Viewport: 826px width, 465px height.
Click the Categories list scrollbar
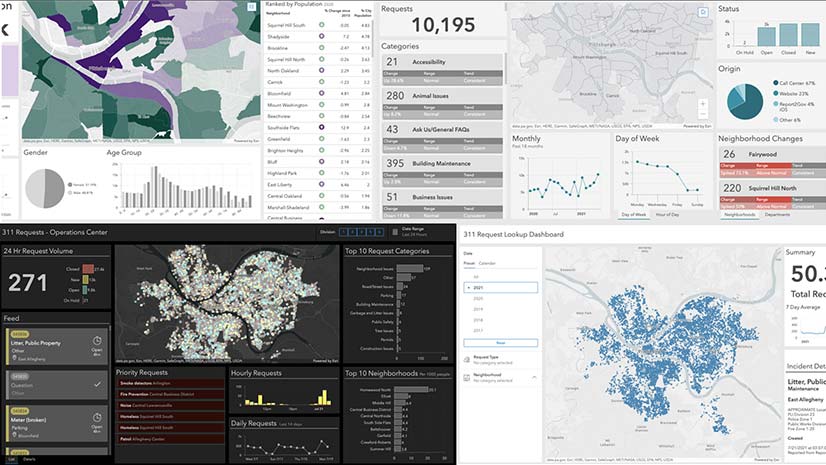tap(506, 68)
